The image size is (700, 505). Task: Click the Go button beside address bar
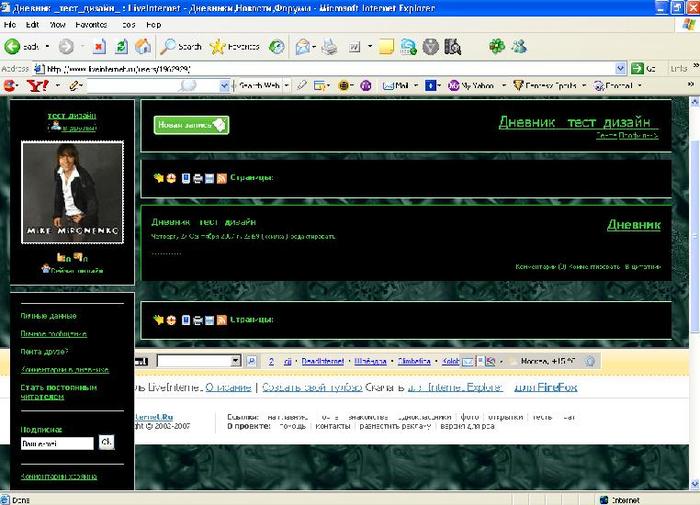click(643, 68)
